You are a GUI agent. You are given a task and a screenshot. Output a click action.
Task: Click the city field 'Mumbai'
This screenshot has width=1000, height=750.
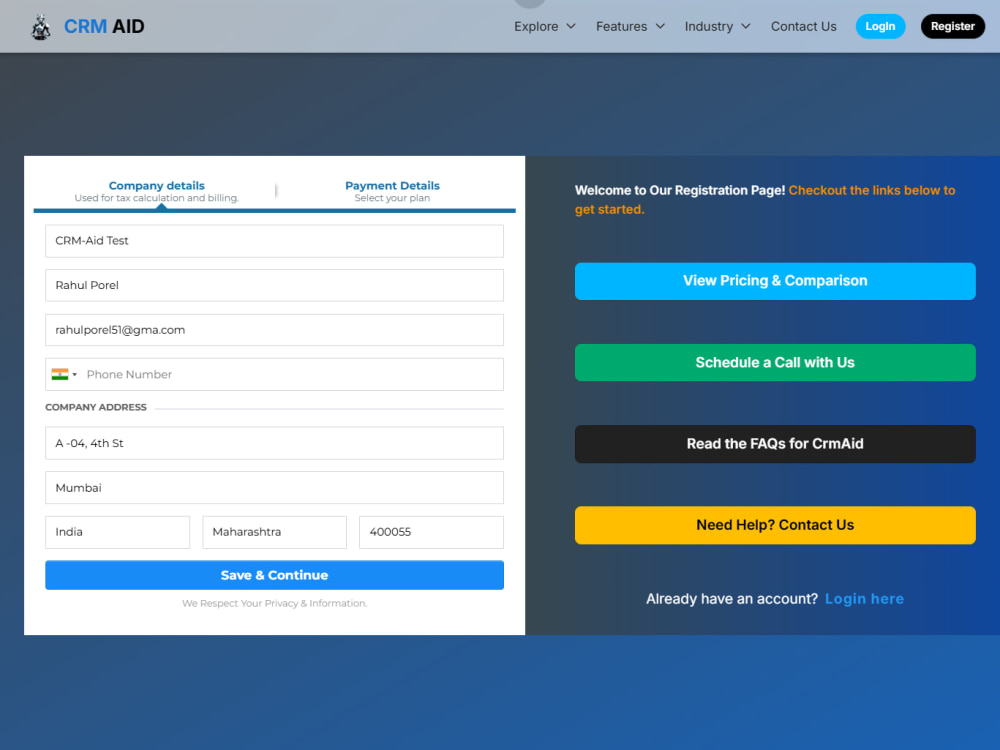click(274, 488)
